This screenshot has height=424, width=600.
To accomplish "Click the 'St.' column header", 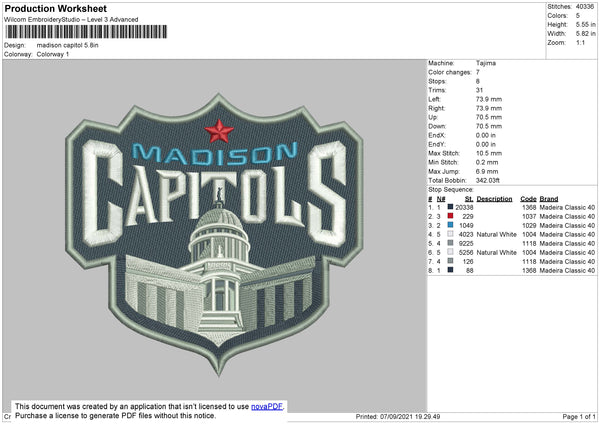I will tap(470, 199).
